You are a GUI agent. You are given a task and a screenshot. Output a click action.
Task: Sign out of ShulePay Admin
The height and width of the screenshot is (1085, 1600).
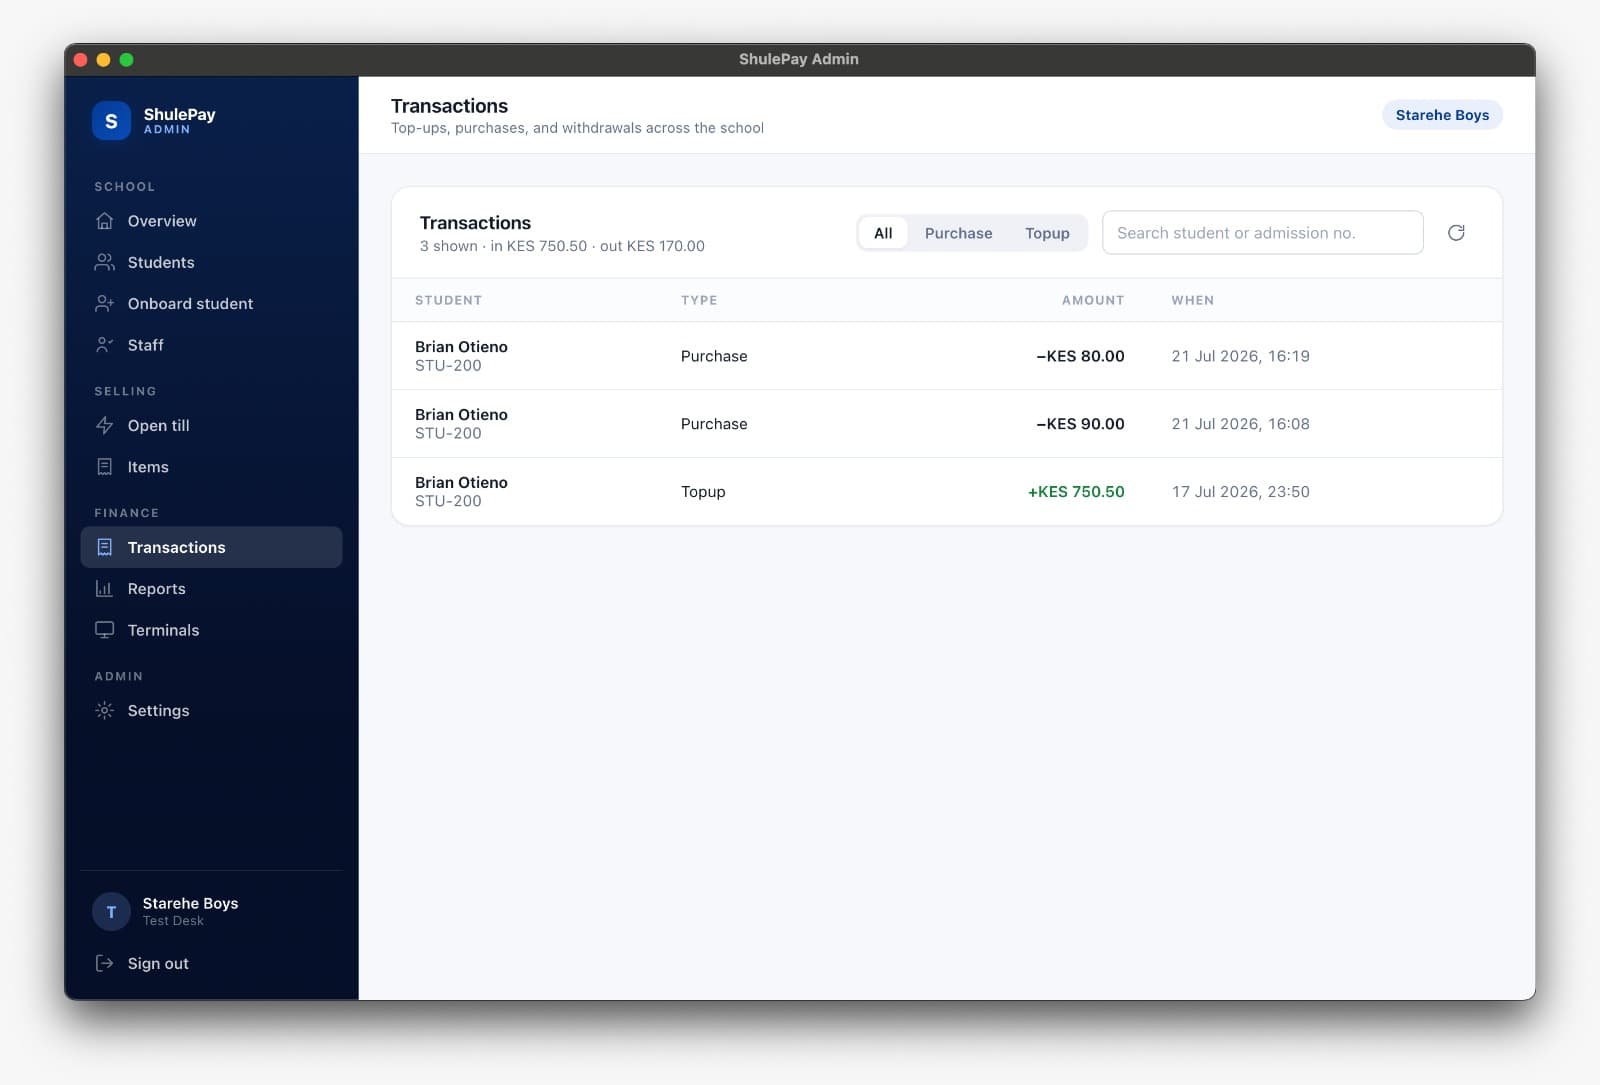[211, 963]
